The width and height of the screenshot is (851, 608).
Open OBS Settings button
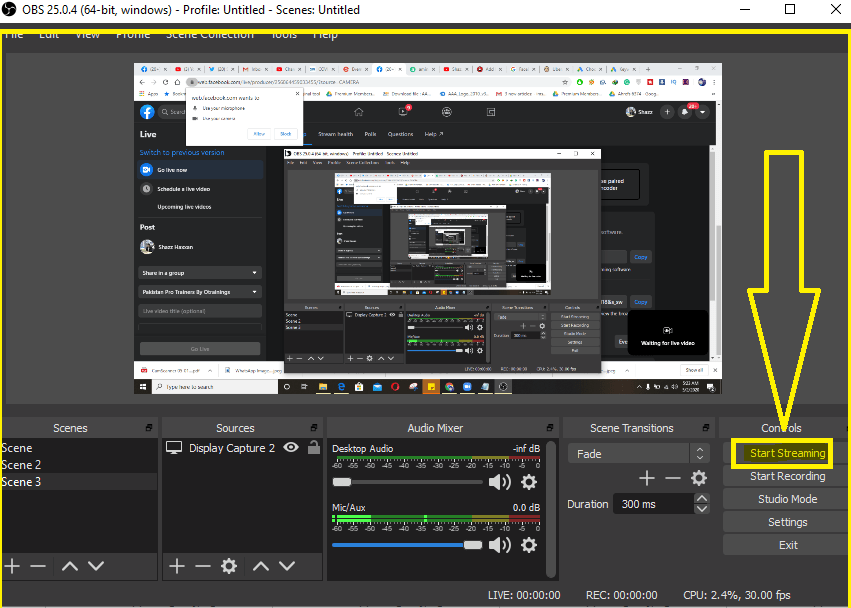point(787,522)
